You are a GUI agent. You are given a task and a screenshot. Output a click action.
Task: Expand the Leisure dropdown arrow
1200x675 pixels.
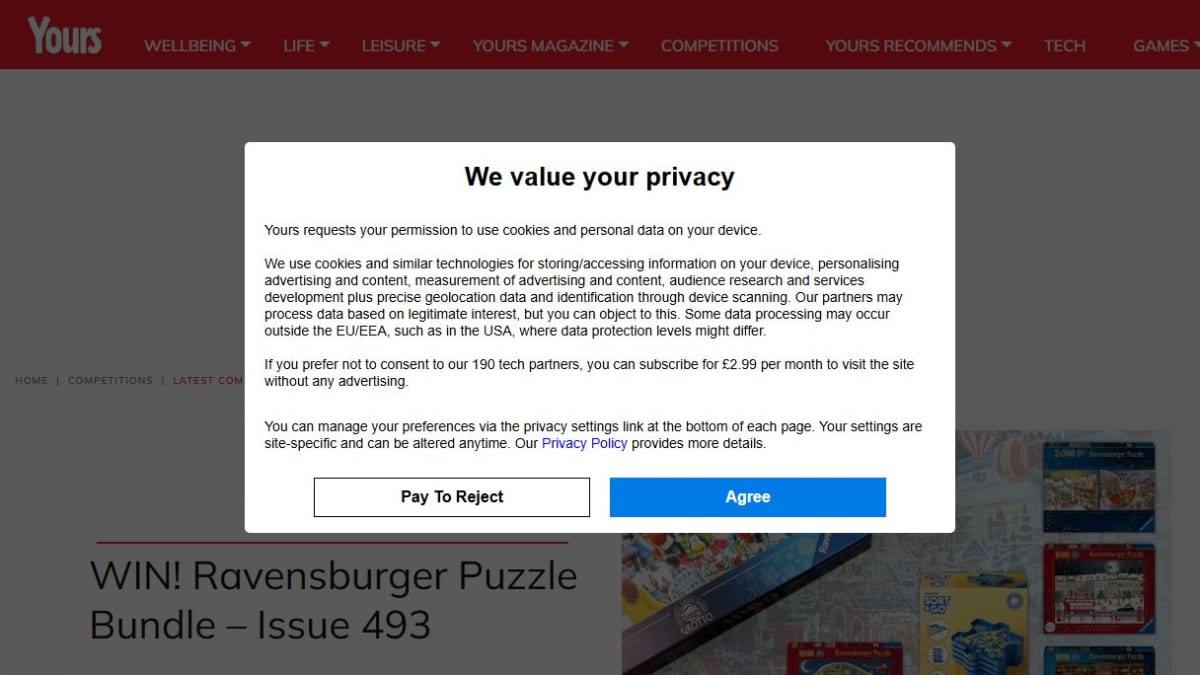coord(435,45)
